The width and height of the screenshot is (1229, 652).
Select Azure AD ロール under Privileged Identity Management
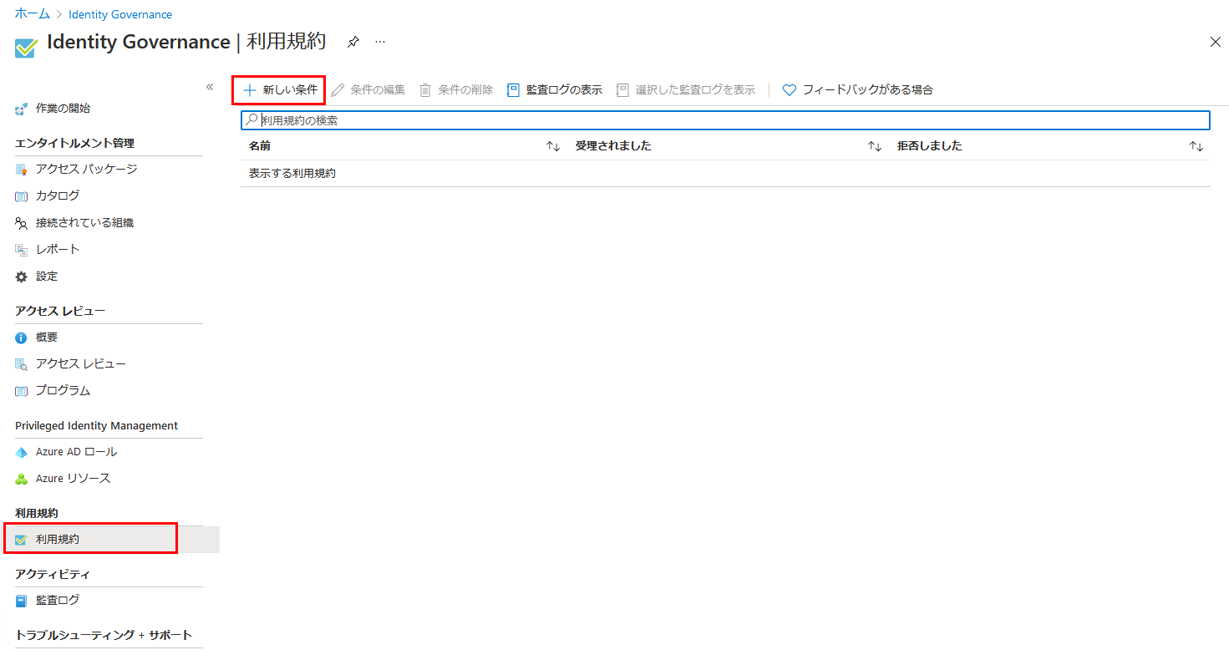pos(74,451)
